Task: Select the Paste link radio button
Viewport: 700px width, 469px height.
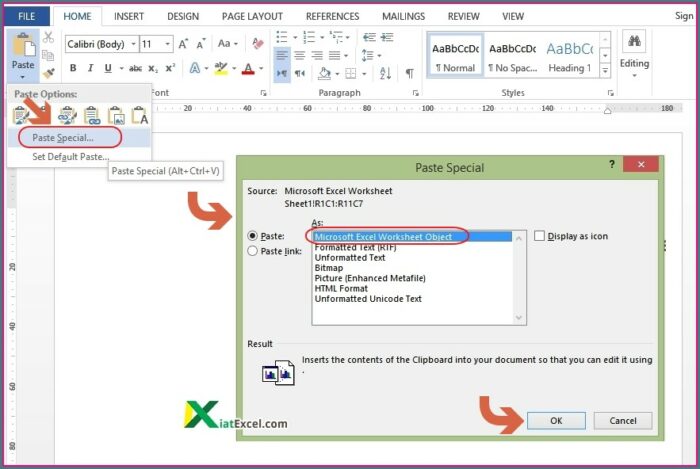Action: point(253,251)
